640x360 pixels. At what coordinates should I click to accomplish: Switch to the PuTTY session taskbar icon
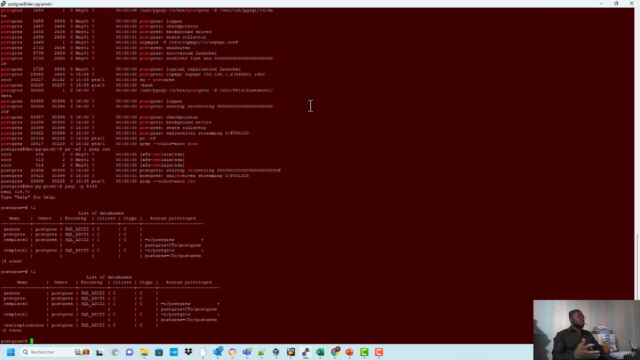[x=305, y=352]
